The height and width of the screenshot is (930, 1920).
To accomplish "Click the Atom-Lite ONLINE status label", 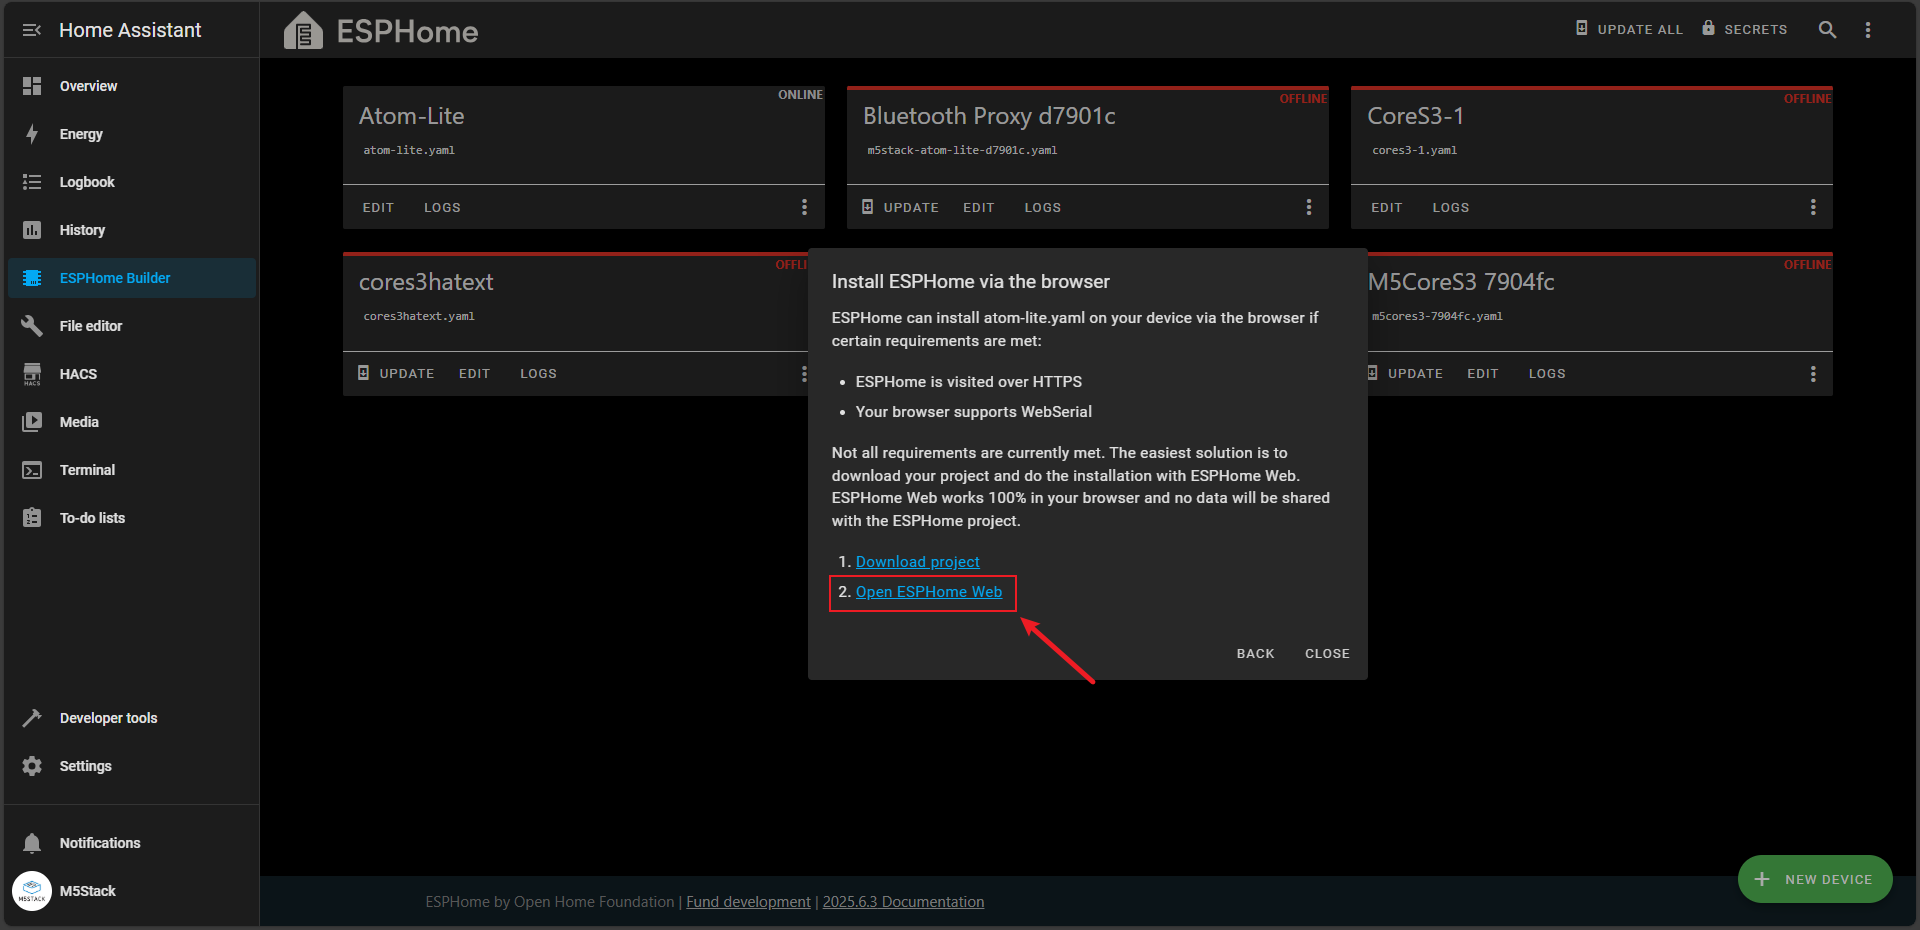I will [x=800, y=95].
